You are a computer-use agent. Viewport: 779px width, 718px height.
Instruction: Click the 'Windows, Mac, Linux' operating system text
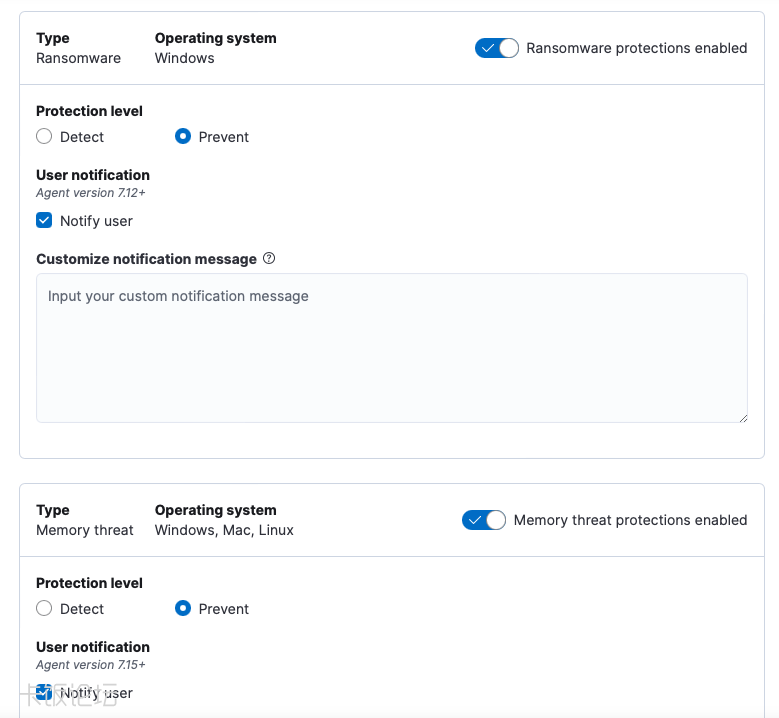point(224,530)
